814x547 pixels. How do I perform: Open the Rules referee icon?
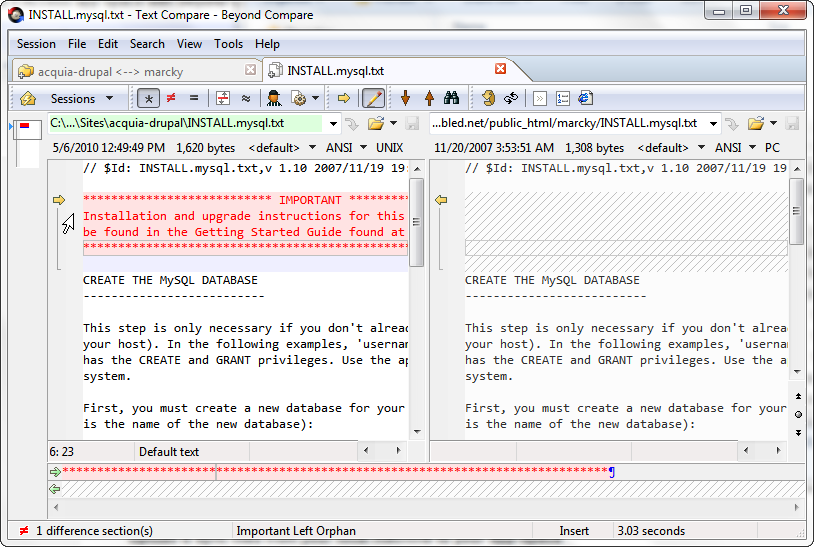point(274,98)
